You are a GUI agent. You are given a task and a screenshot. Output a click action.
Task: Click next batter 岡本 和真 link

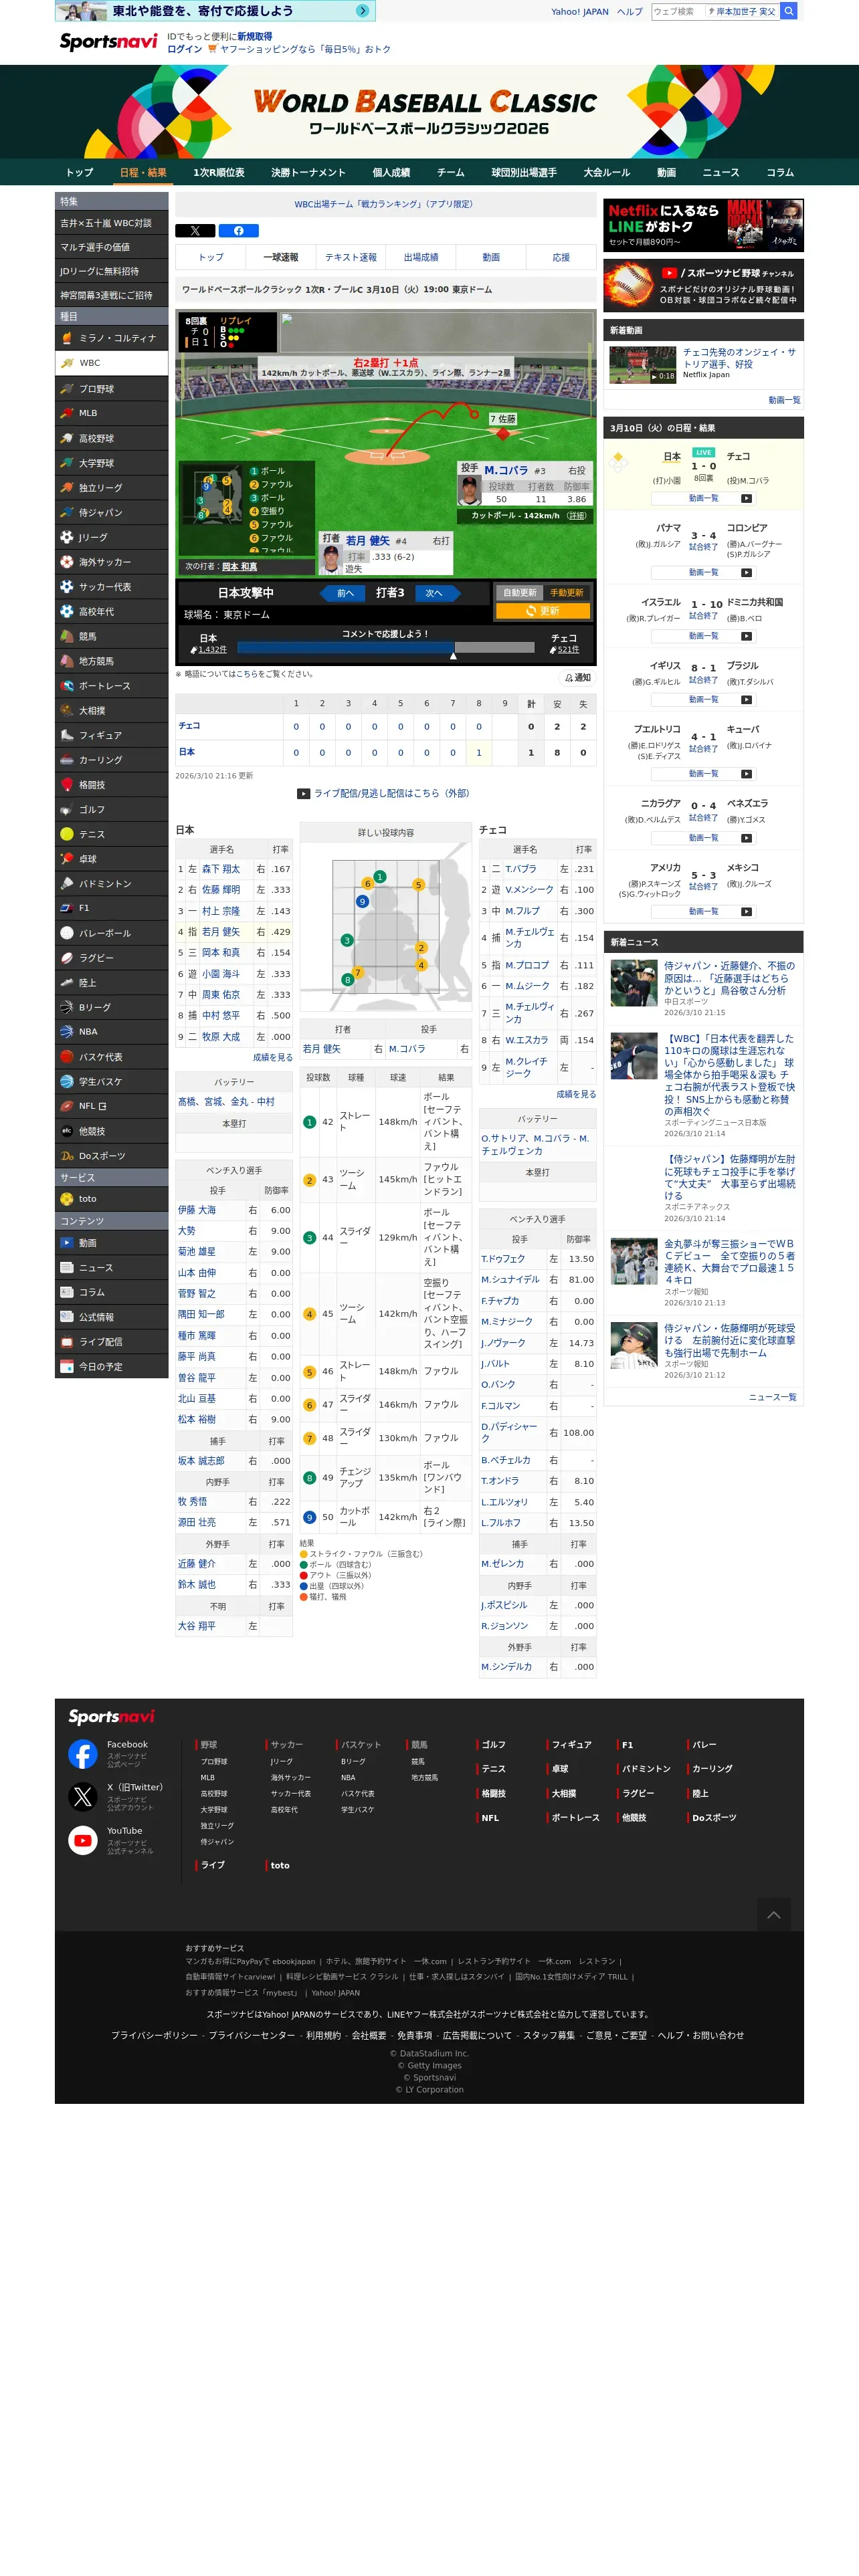click(x=239, y=567)
